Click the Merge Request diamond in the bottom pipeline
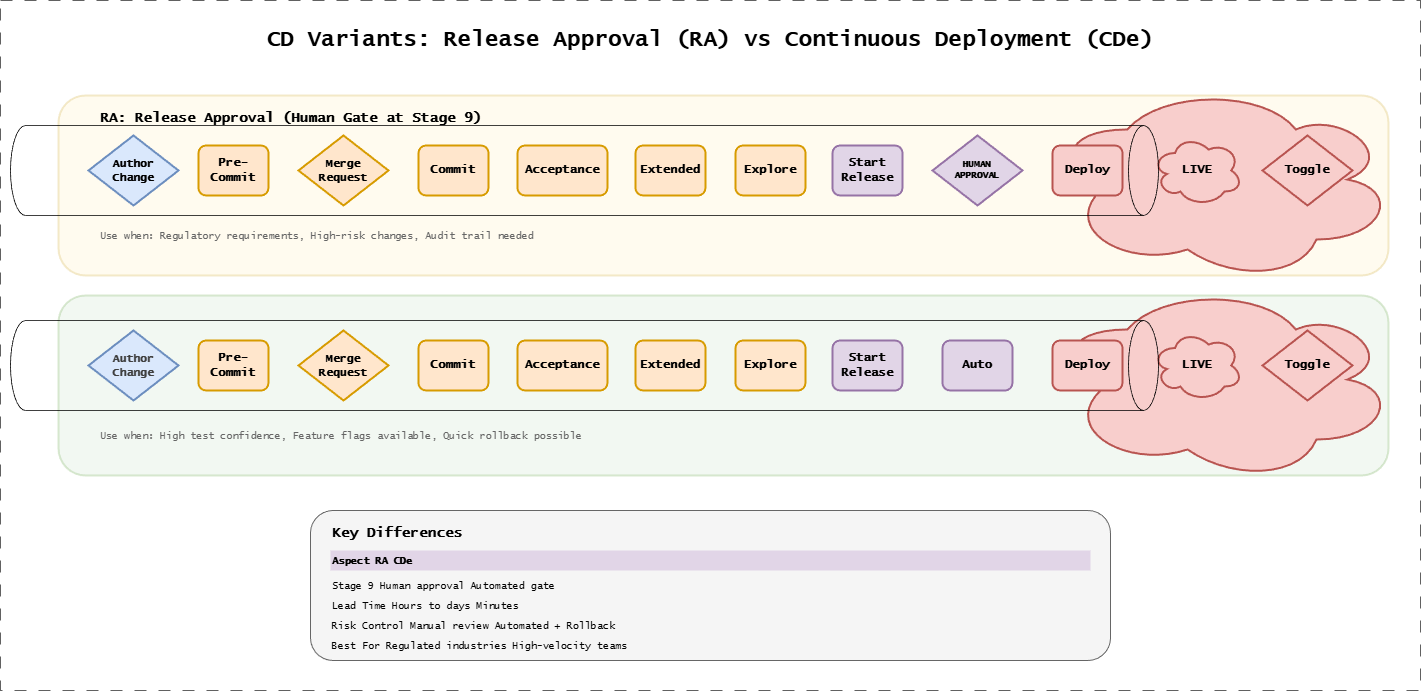This screenshot has height=691, width=1421. [343, 365]
